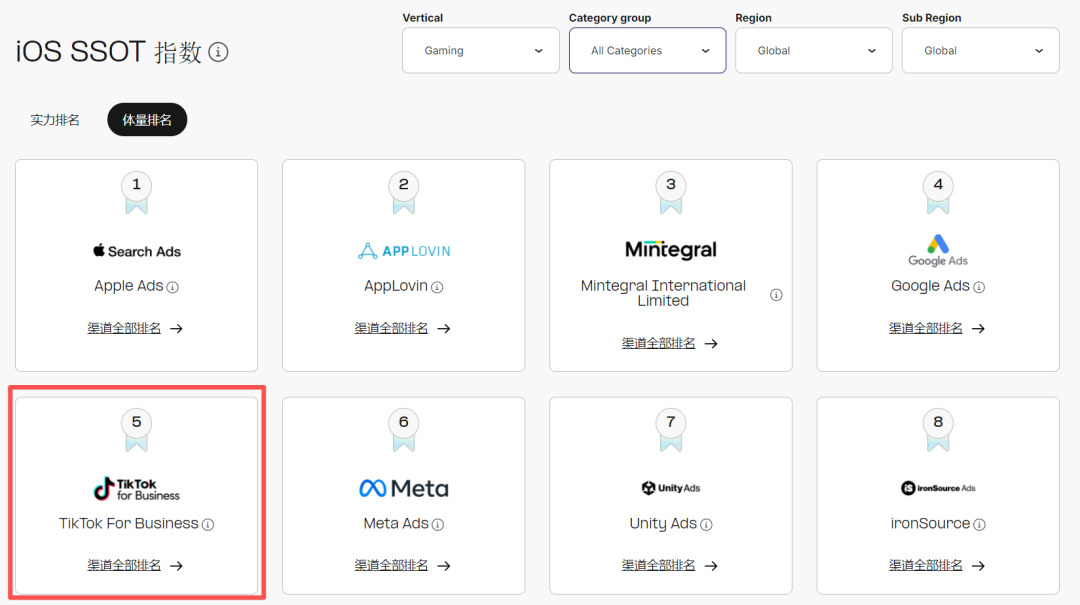Viewport: 1080px width, 605px height.
Task: Click Mintegral International Limited text
Action: pos(663,293)
